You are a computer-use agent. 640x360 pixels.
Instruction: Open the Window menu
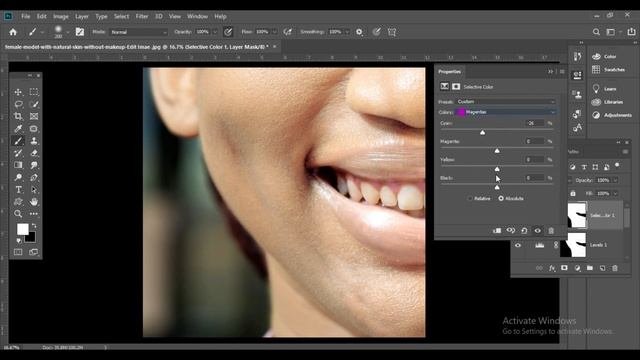(197, 16)
